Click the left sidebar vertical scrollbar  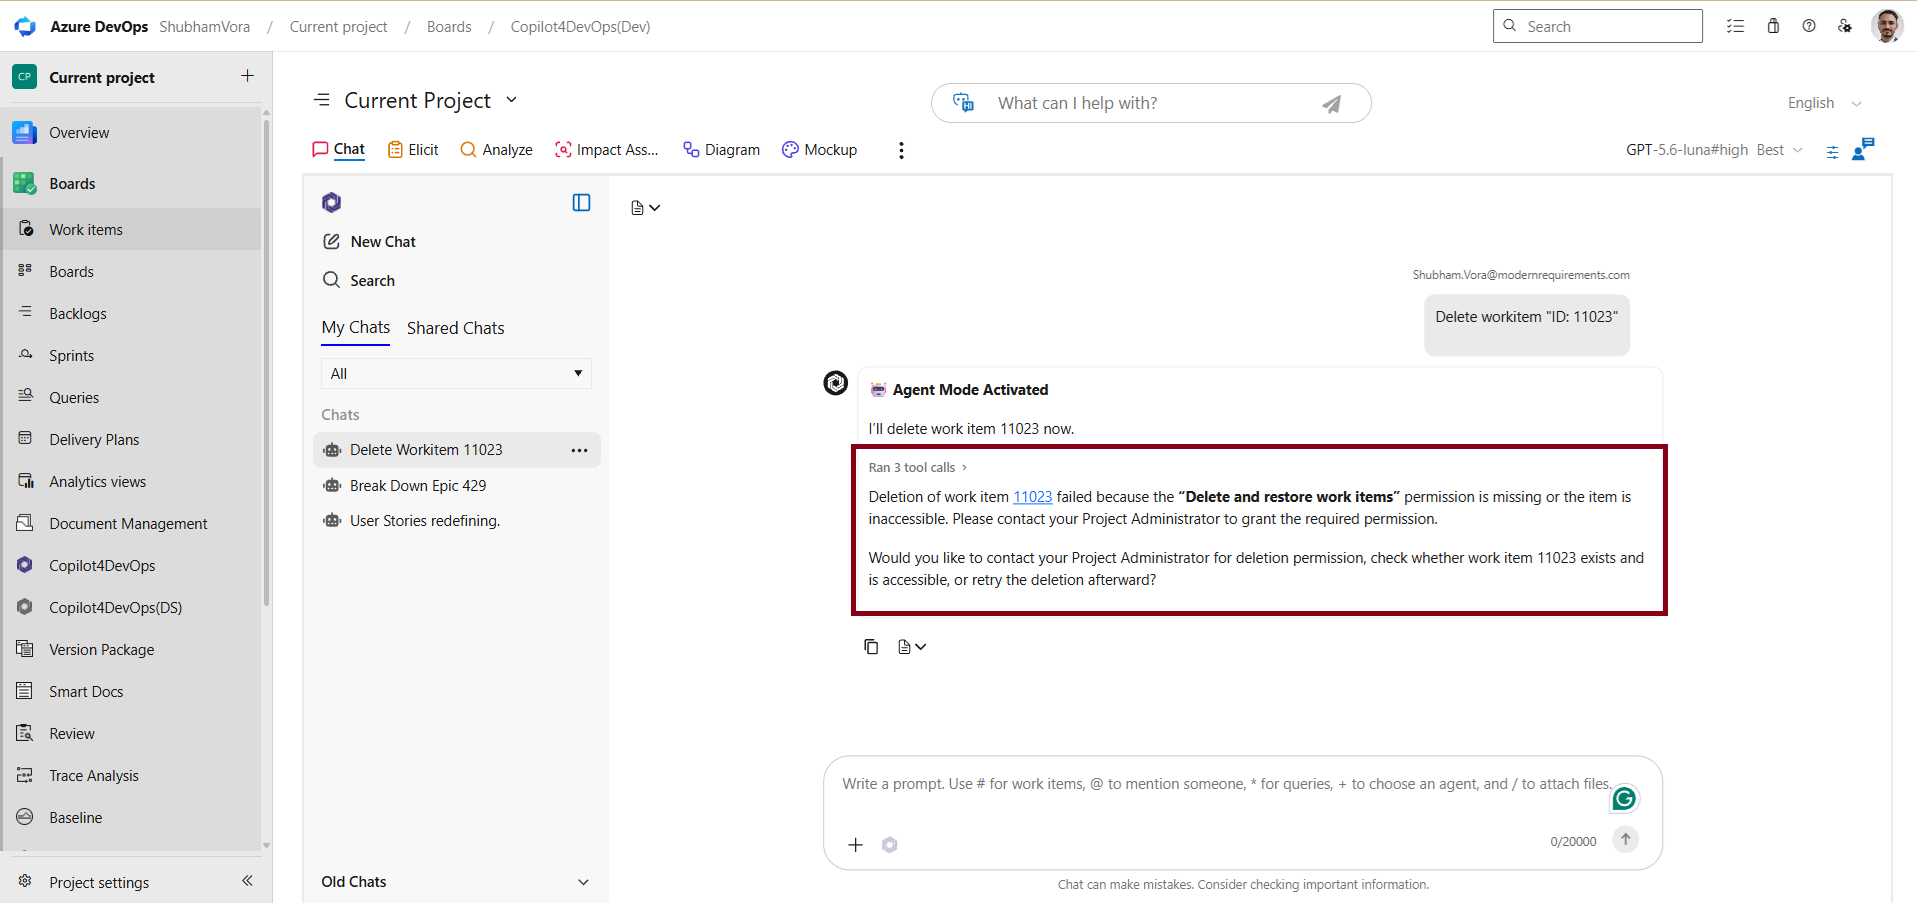pos(266,362)
